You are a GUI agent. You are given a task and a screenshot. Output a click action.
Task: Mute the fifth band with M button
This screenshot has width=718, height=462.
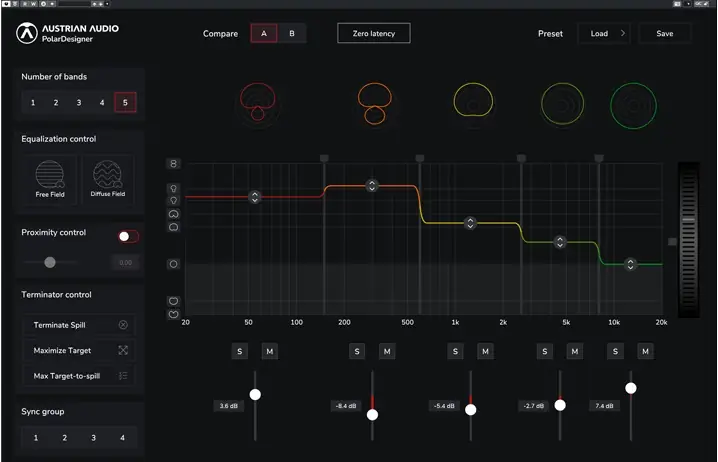645,351
